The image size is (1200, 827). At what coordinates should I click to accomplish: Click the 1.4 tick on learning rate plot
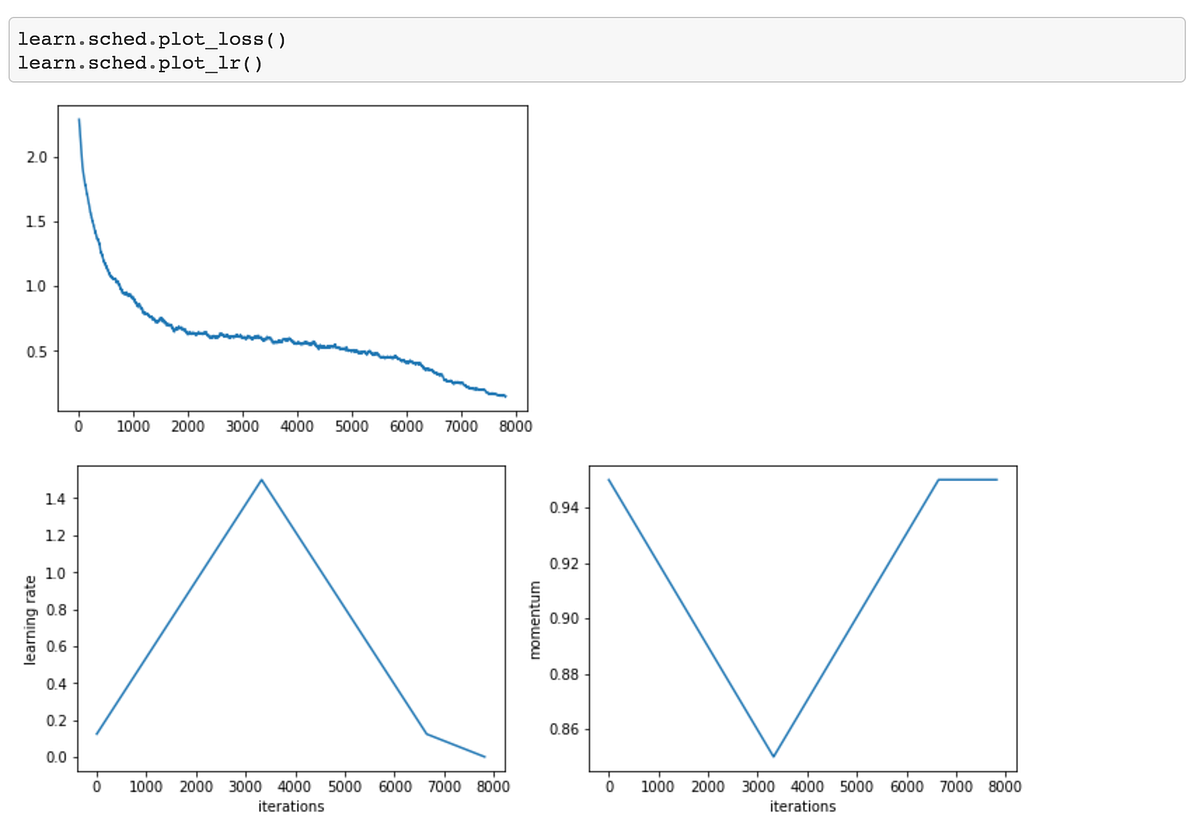[59, 498]
